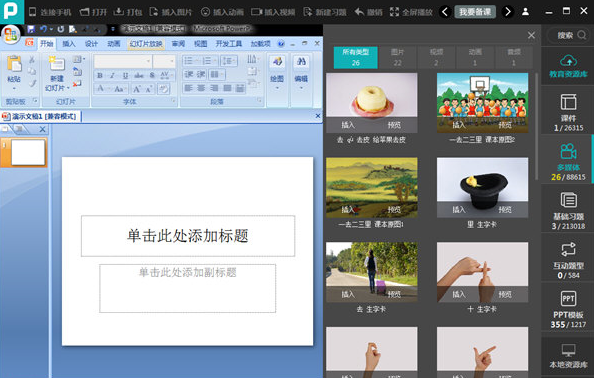The image size is (594, 378).
Task: Open the 基础习题 basic exercises section
Action: [568, 211]
